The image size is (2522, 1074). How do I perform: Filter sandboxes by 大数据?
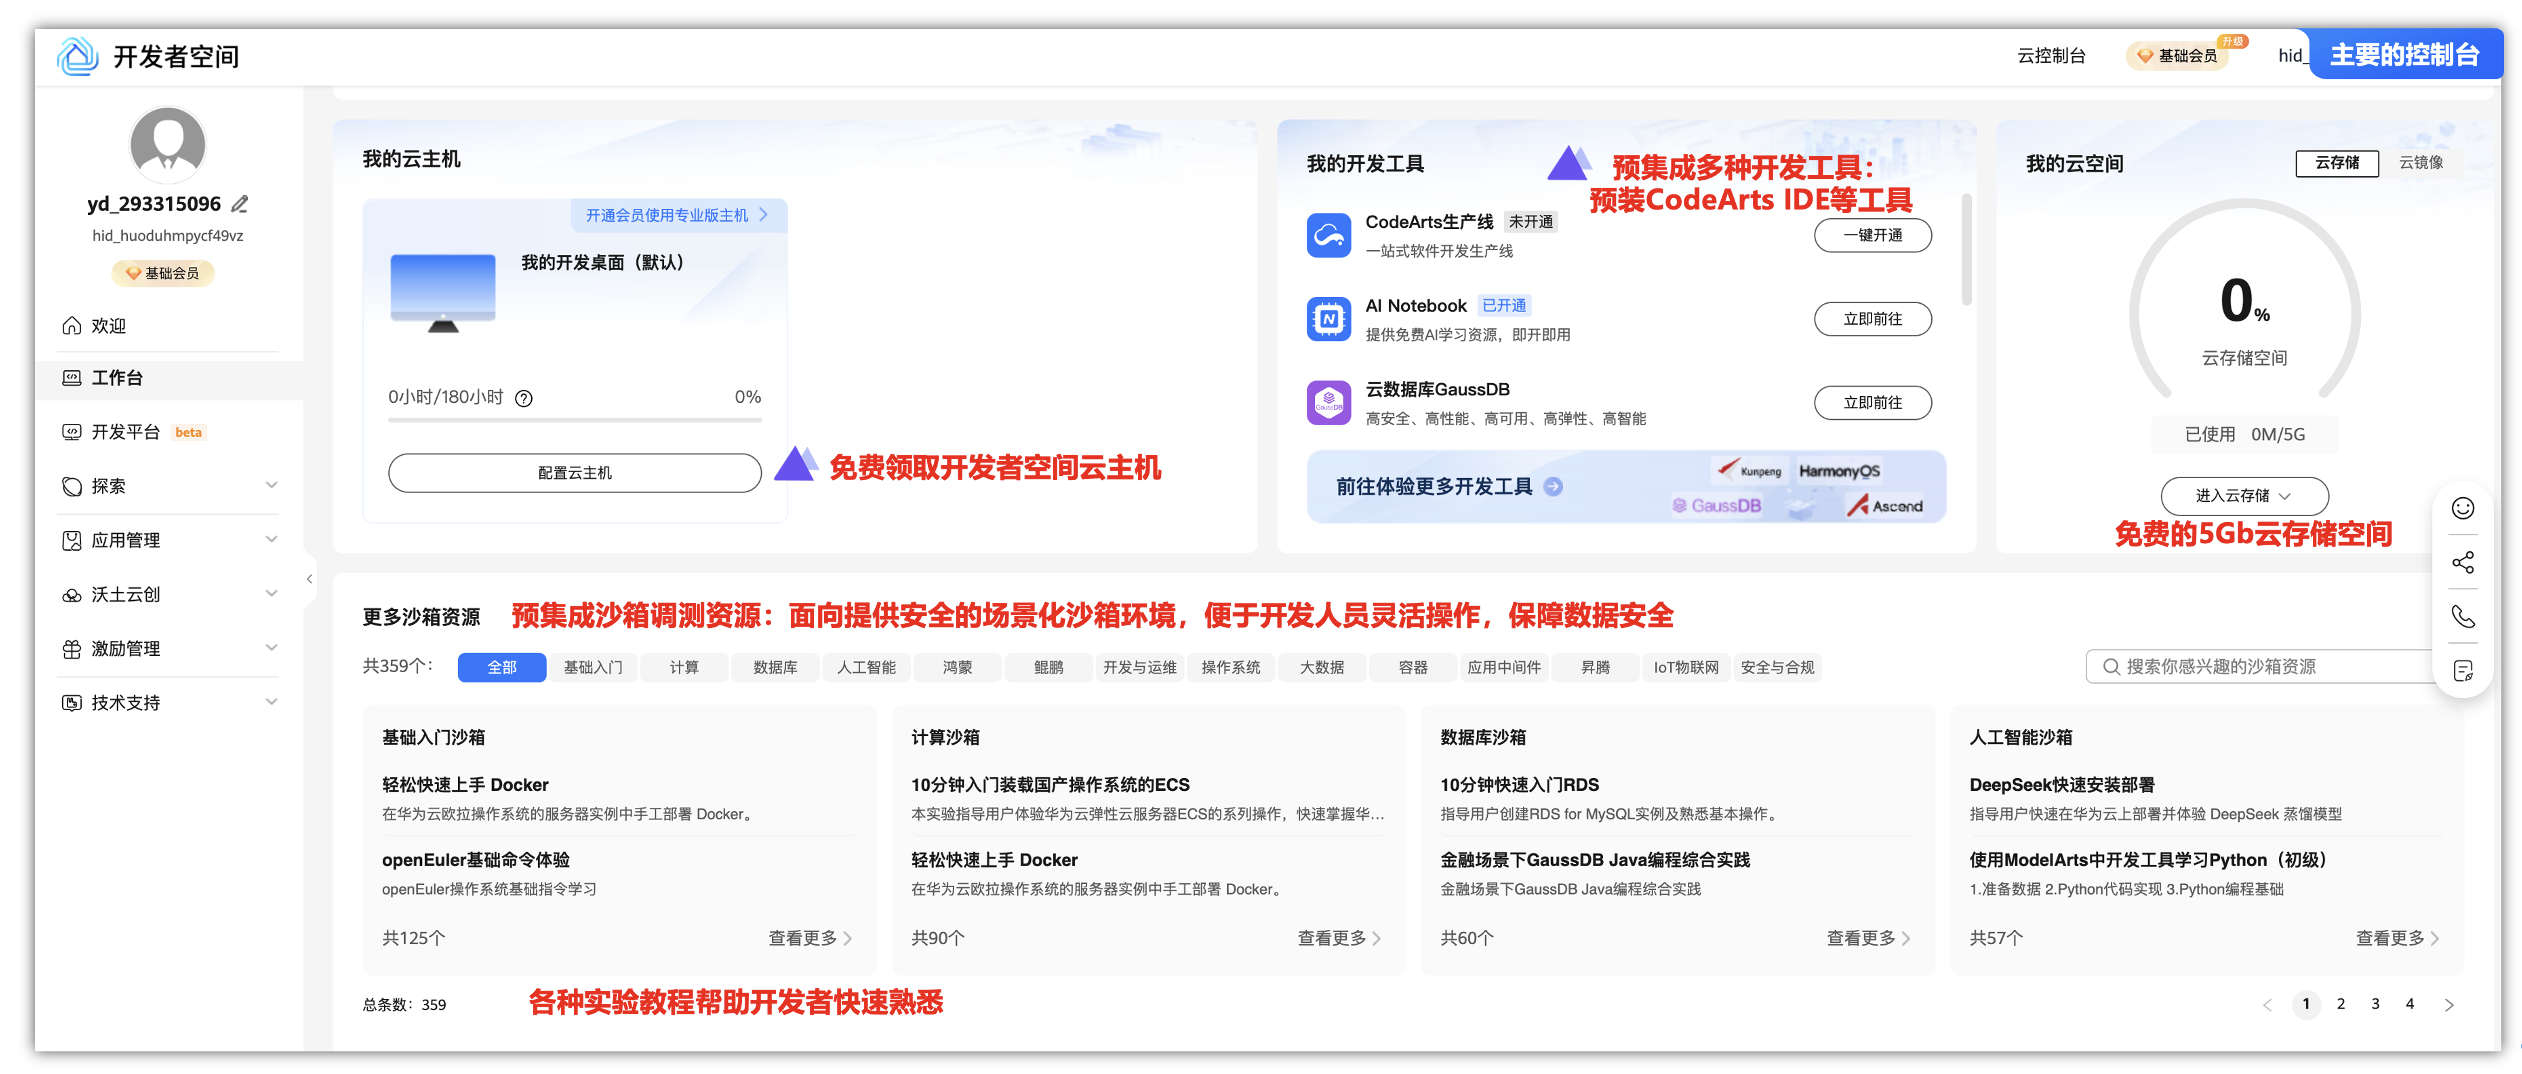tap(1322, 667)
